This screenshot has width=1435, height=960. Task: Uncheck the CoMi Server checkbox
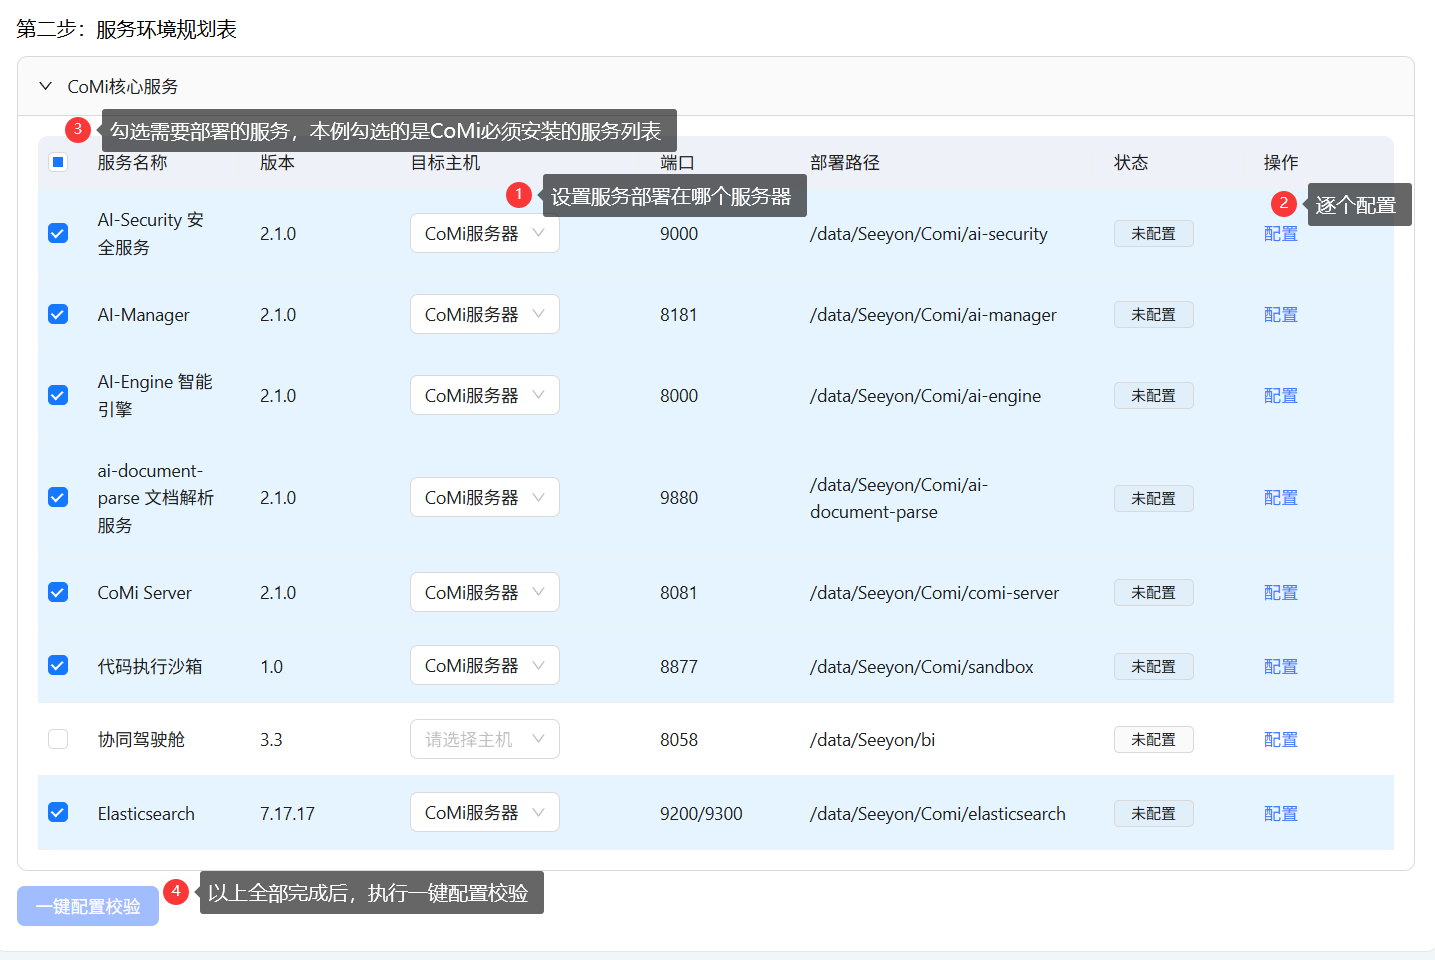[x=58, y=592]
